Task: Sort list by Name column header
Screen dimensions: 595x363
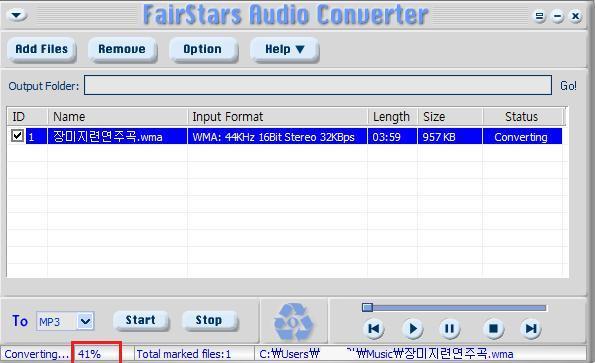Action: 117,116
